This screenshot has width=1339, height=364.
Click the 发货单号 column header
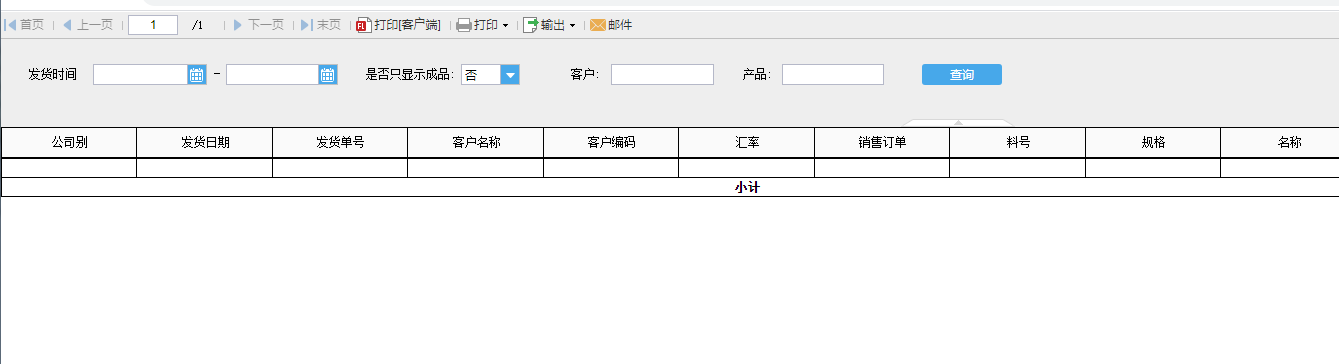340,142
